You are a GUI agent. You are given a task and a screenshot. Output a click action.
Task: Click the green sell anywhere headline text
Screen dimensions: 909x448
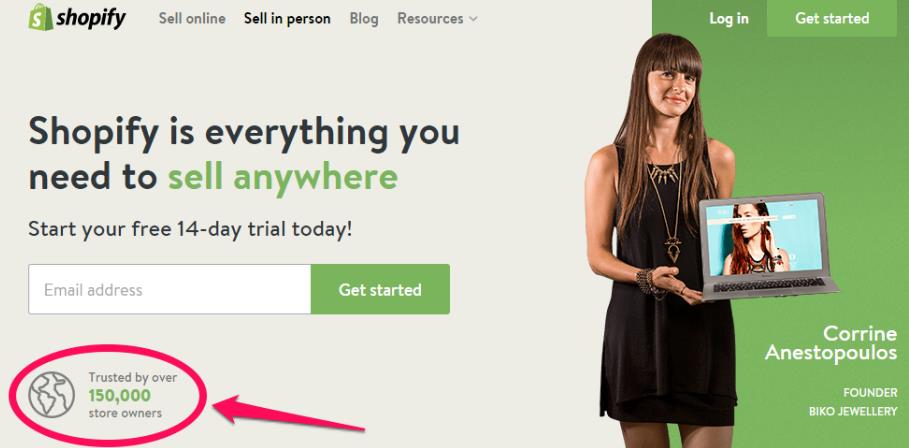283,177
